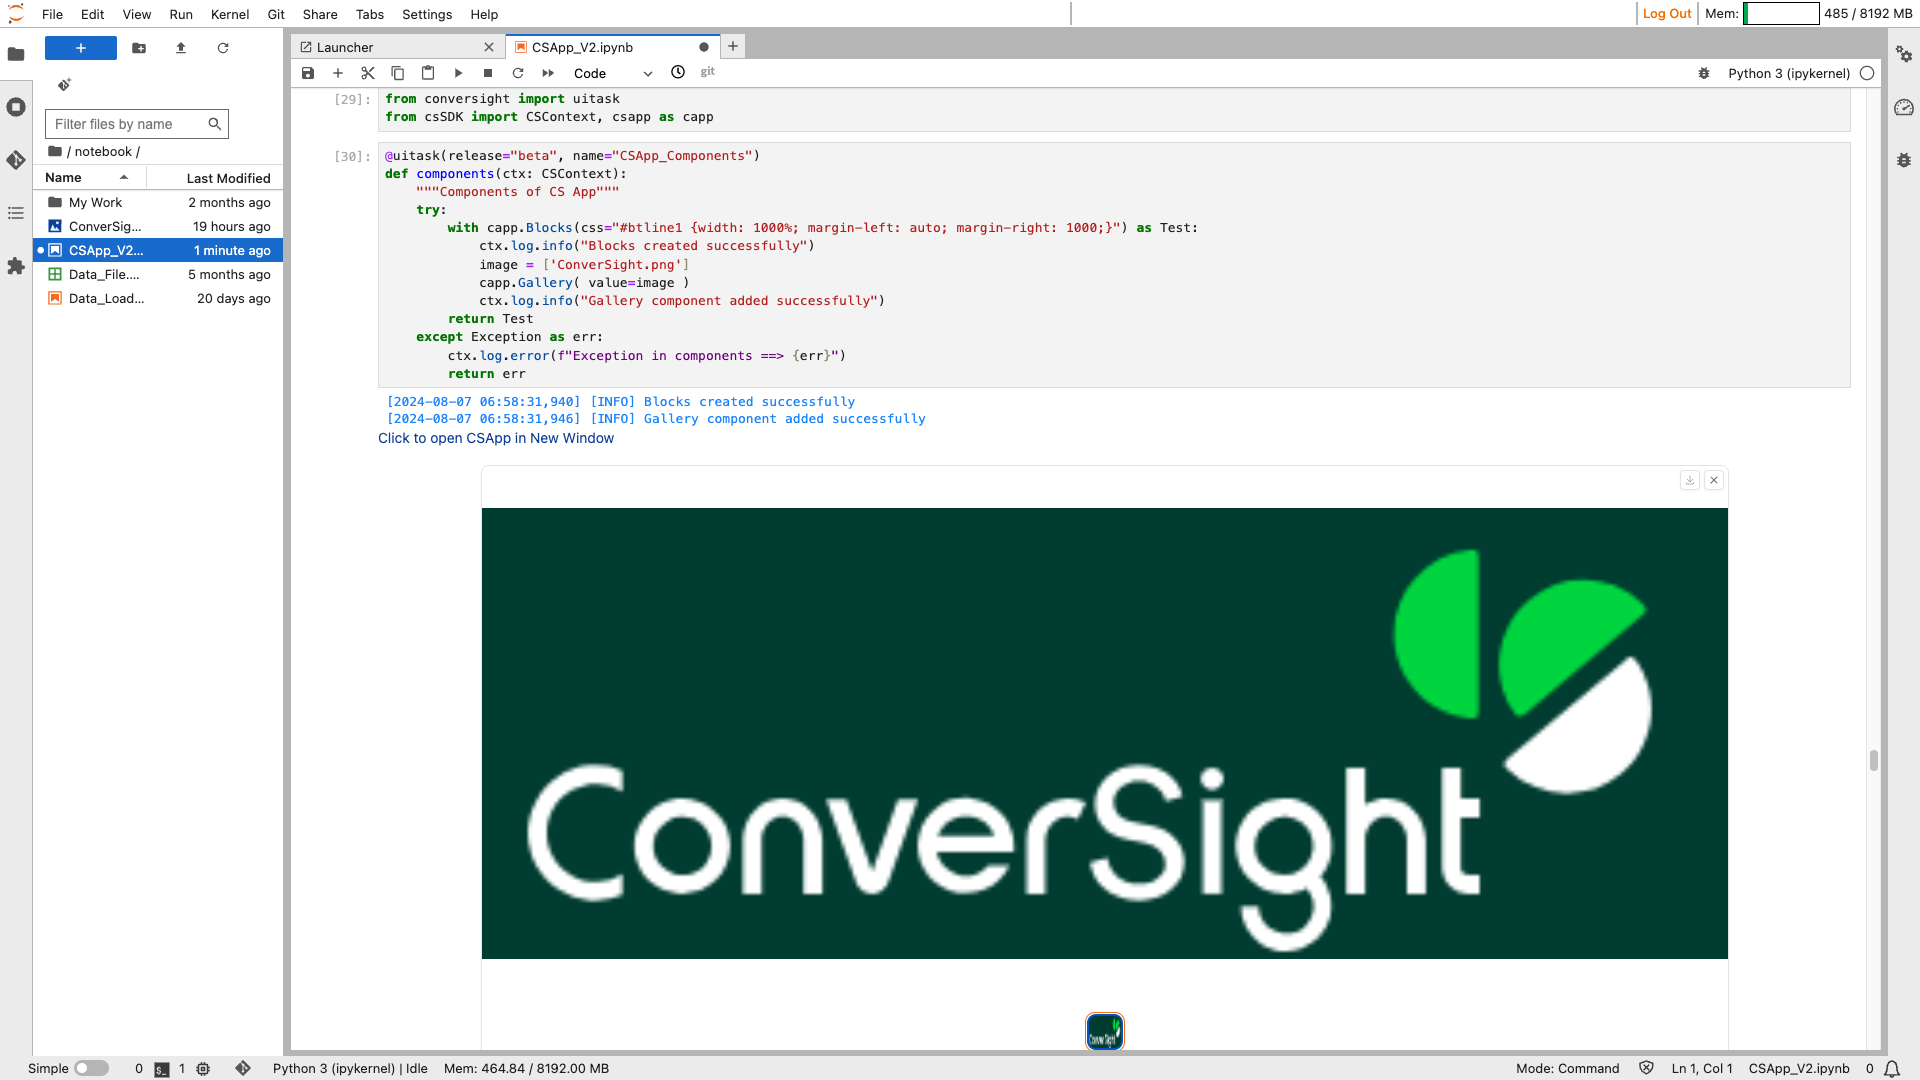The width and height of the screenshot is (1920, 1080).
Task: Toggle the Simple interface mode switch
Action: coord(91,1068)
